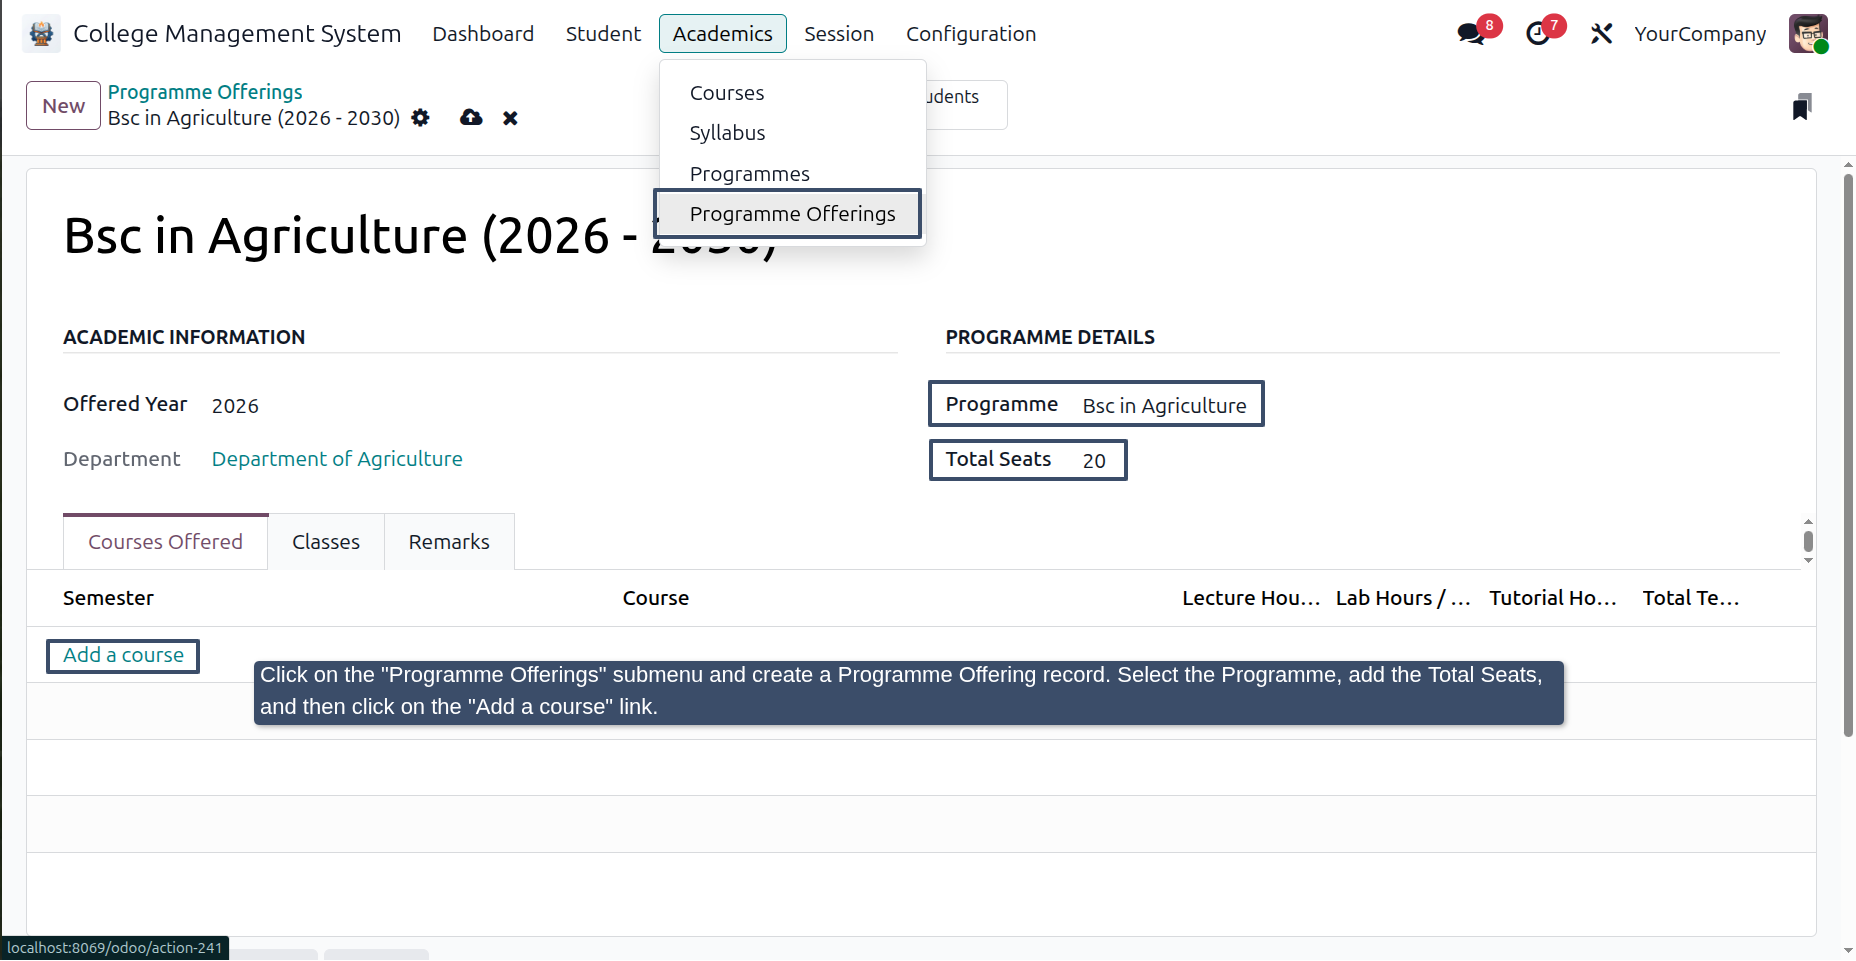Click the Lab Hours column header
Viewport: 1856px width, 961px height.
[1403, 598]
